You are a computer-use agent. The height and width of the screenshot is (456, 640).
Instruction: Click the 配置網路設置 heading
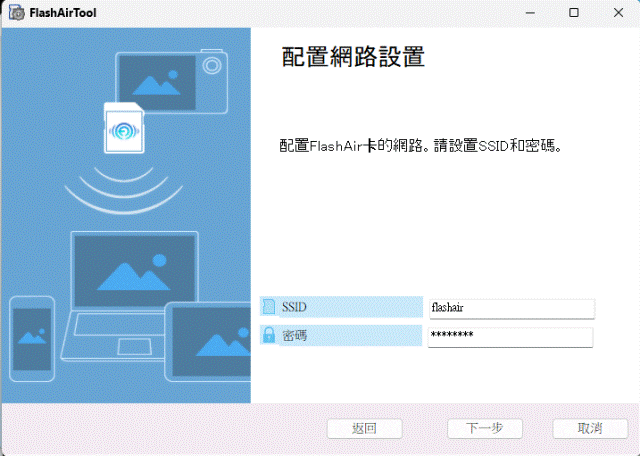(x=353, y=56)
